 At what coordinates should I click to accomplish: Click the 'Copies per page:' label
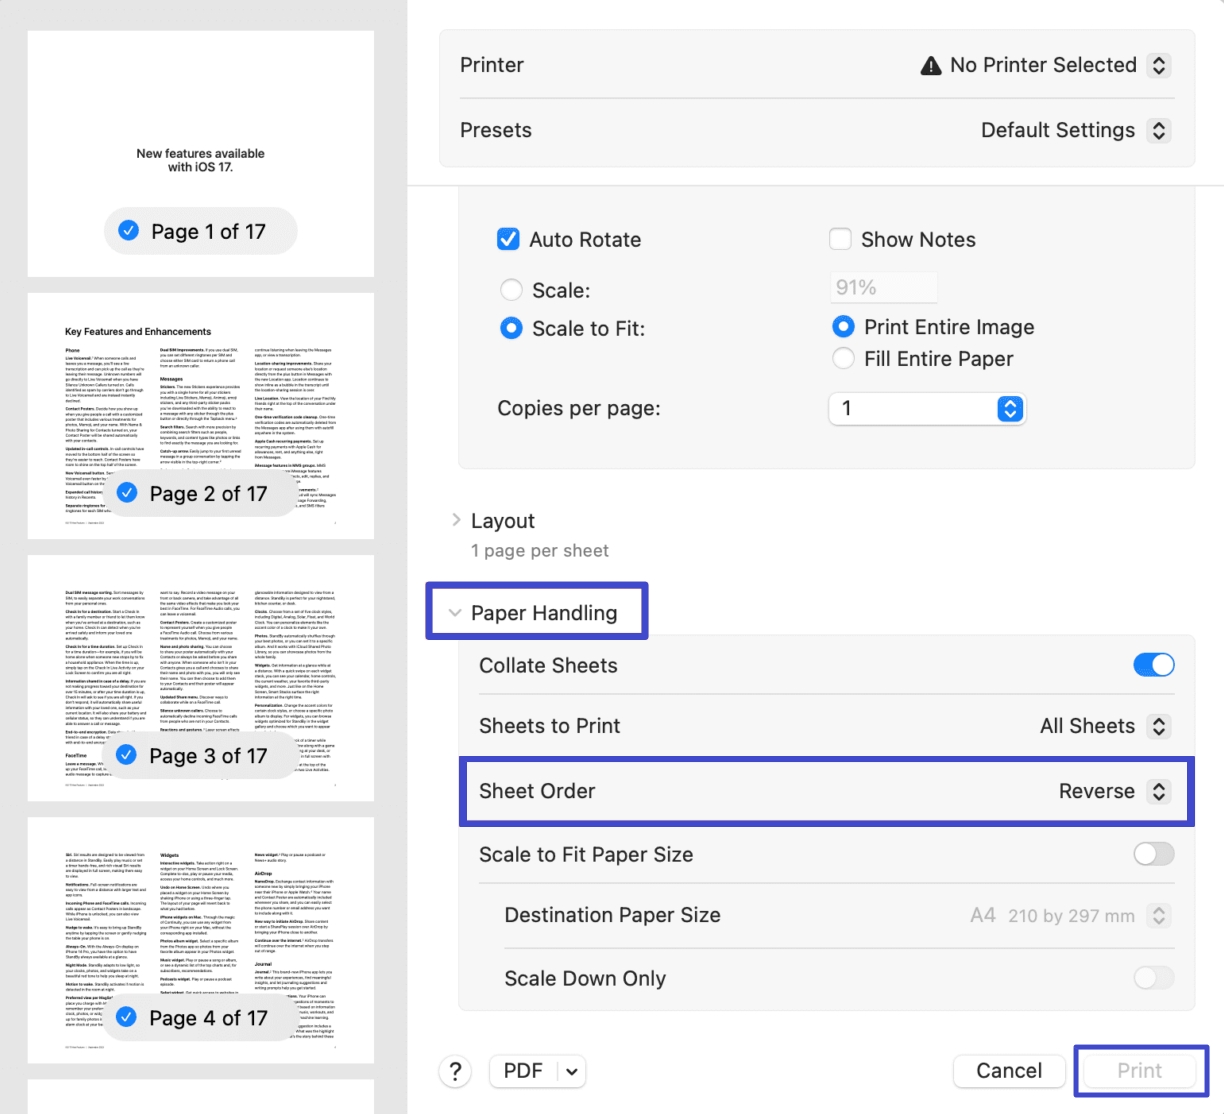579,408
